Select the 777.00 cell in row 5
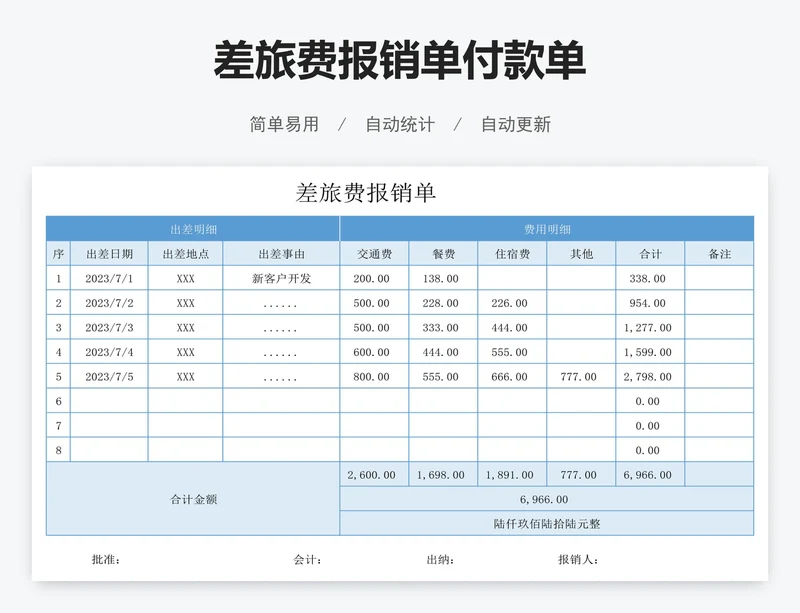The image size is (800, 613). pos(581,377)
